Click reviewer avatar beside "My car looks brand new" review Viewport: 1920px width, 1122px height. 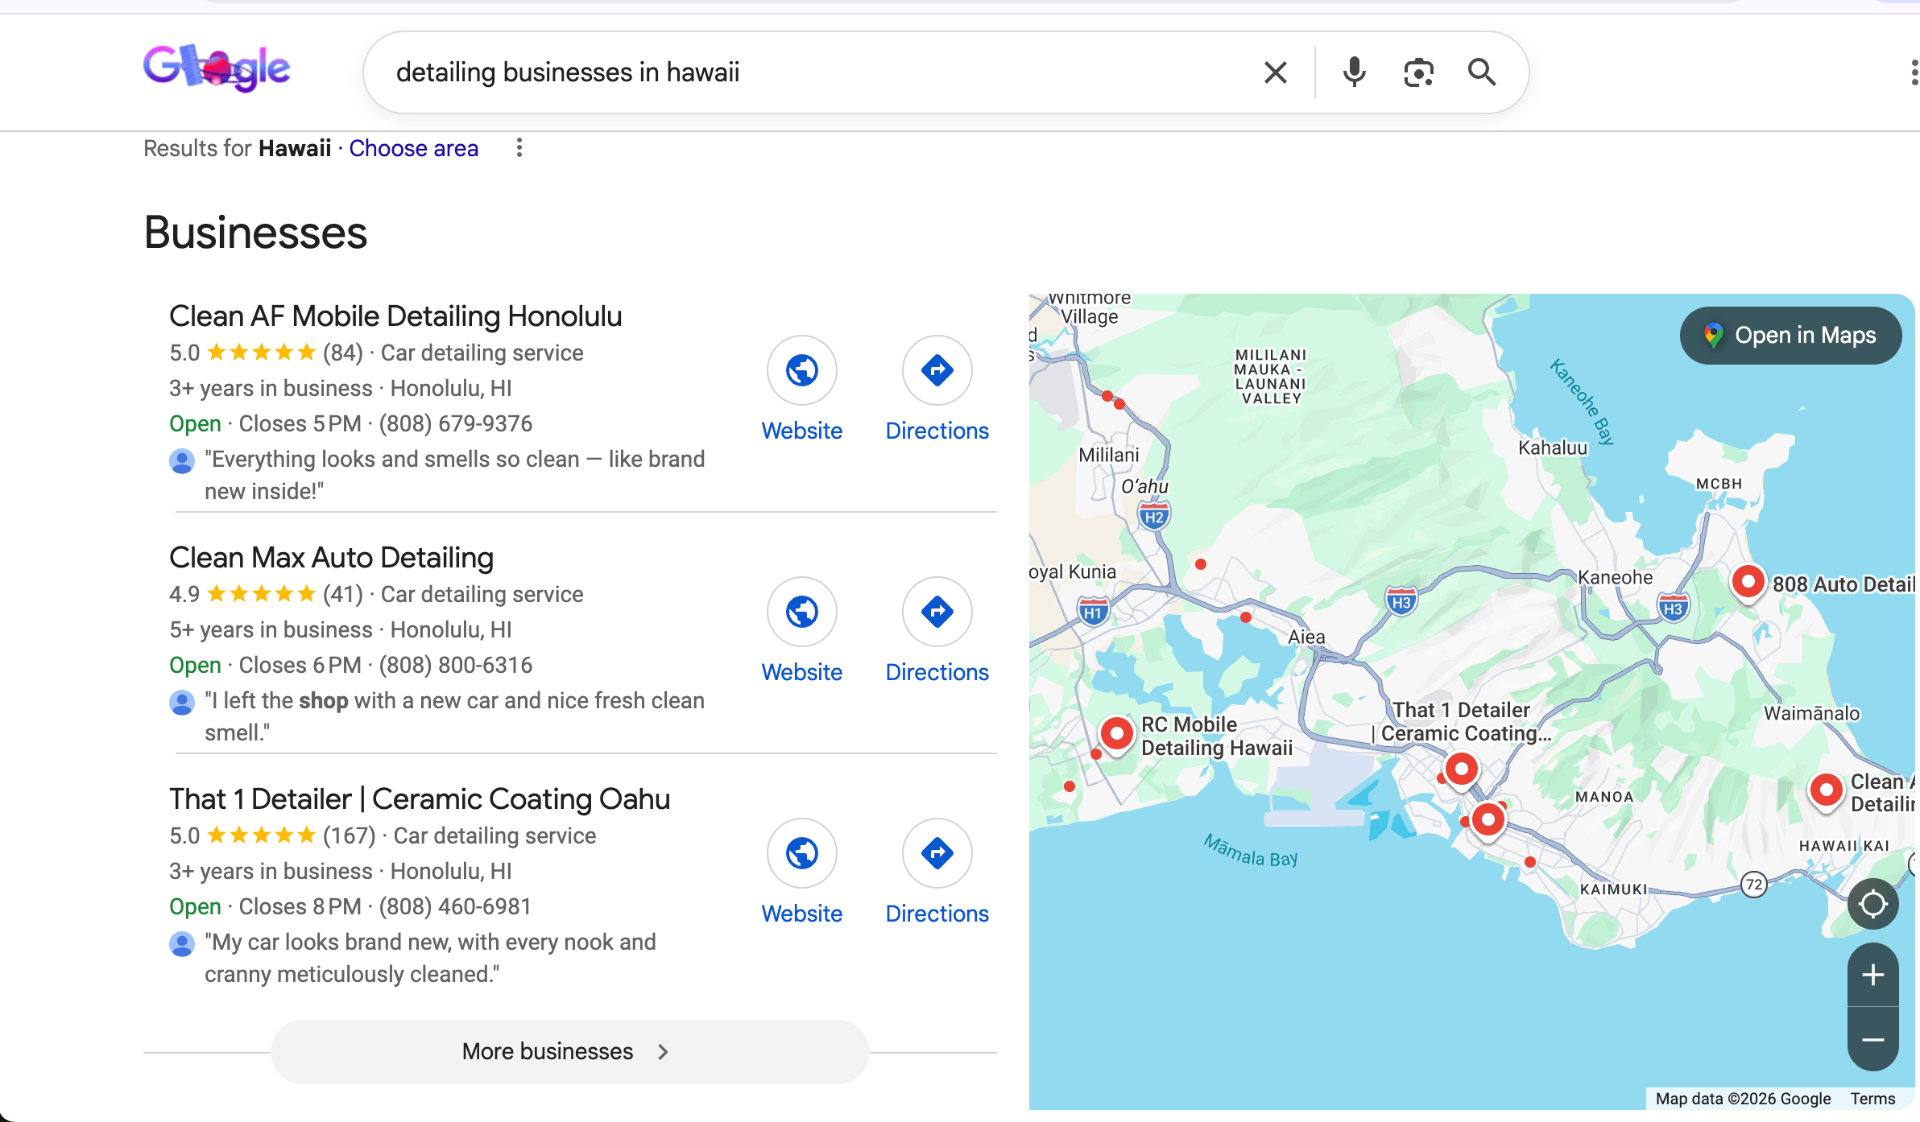click(182, 943)
